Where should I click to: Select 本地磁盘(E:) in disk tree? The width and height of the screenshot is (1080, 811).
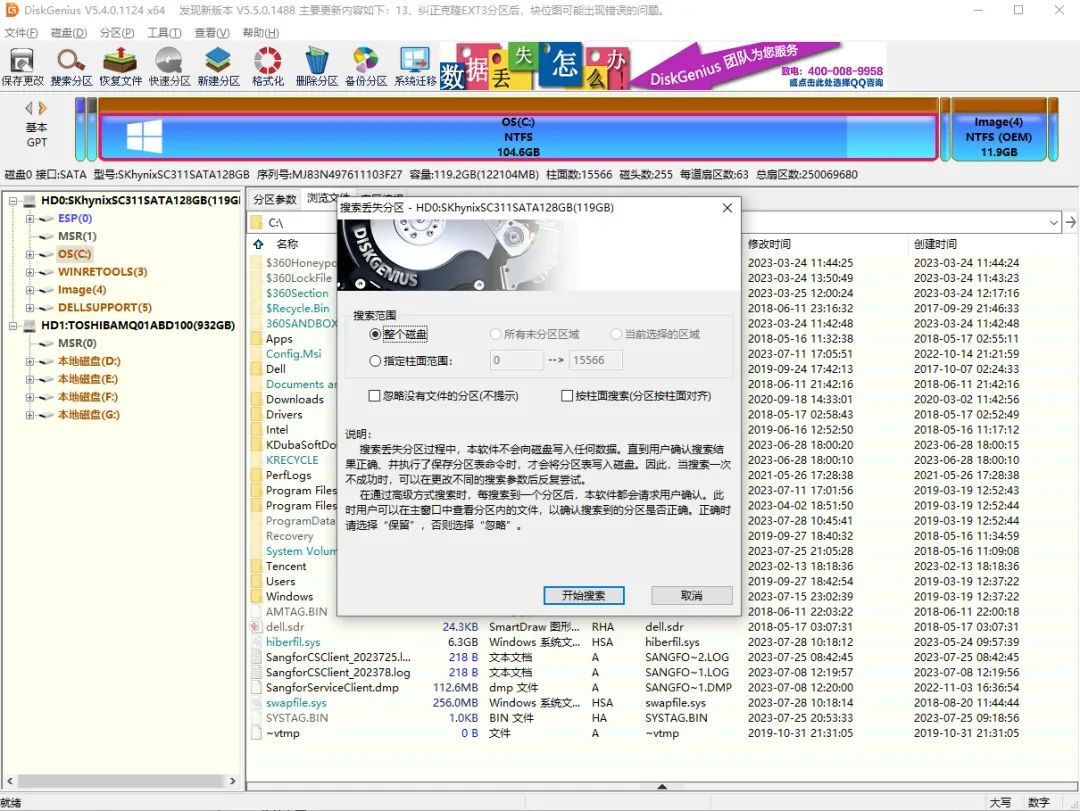point(87,379)
